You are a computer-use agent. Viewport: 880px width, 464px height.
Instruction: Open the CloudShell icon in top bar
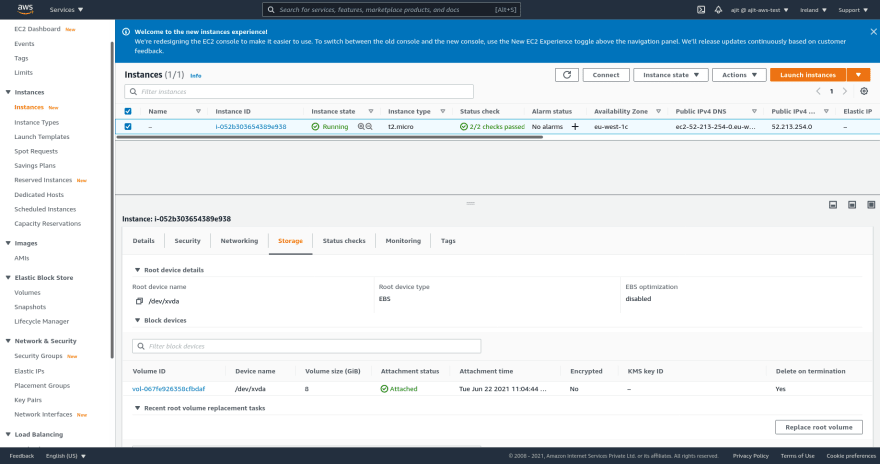[x=701, y=10]
